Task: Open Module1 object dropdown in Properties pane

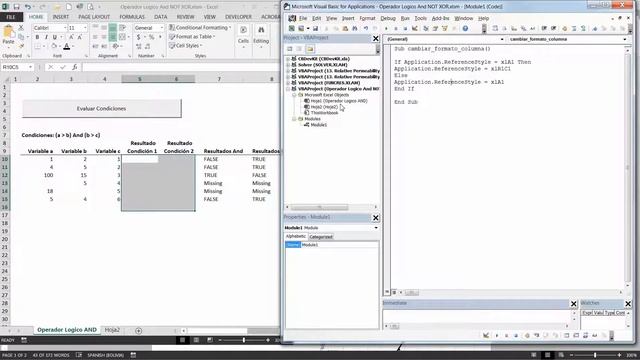Action: tap(376, 228)
